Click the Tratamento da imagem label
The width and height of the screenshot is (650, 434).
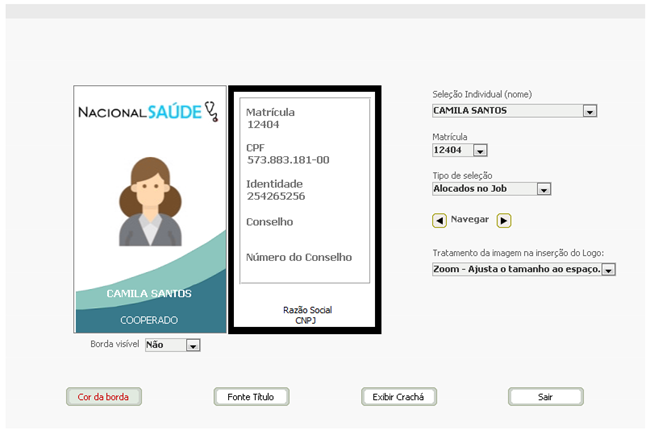click(x=518, y=253)
